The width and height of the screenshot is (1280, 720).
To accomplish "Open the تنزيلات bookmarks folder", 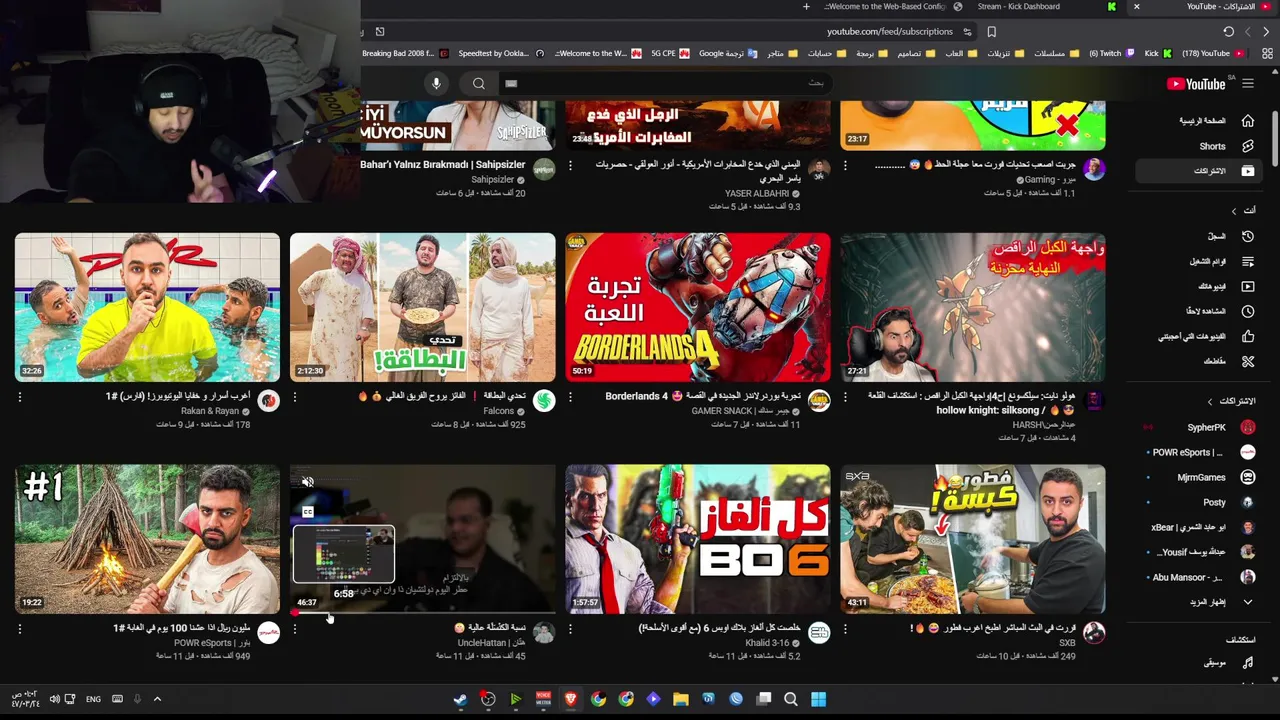I will pos(1004,53).
